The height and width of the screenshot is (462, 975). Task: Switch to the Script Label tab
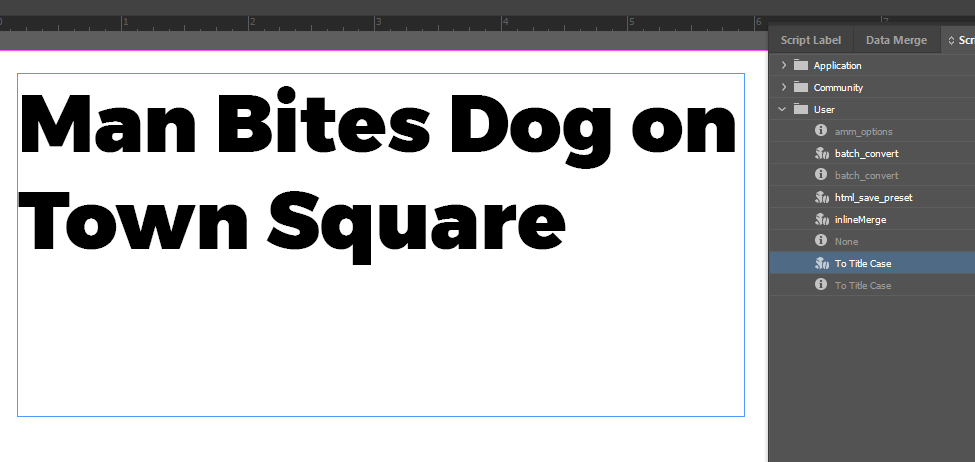pyautogui.click(x=811, y=41)
